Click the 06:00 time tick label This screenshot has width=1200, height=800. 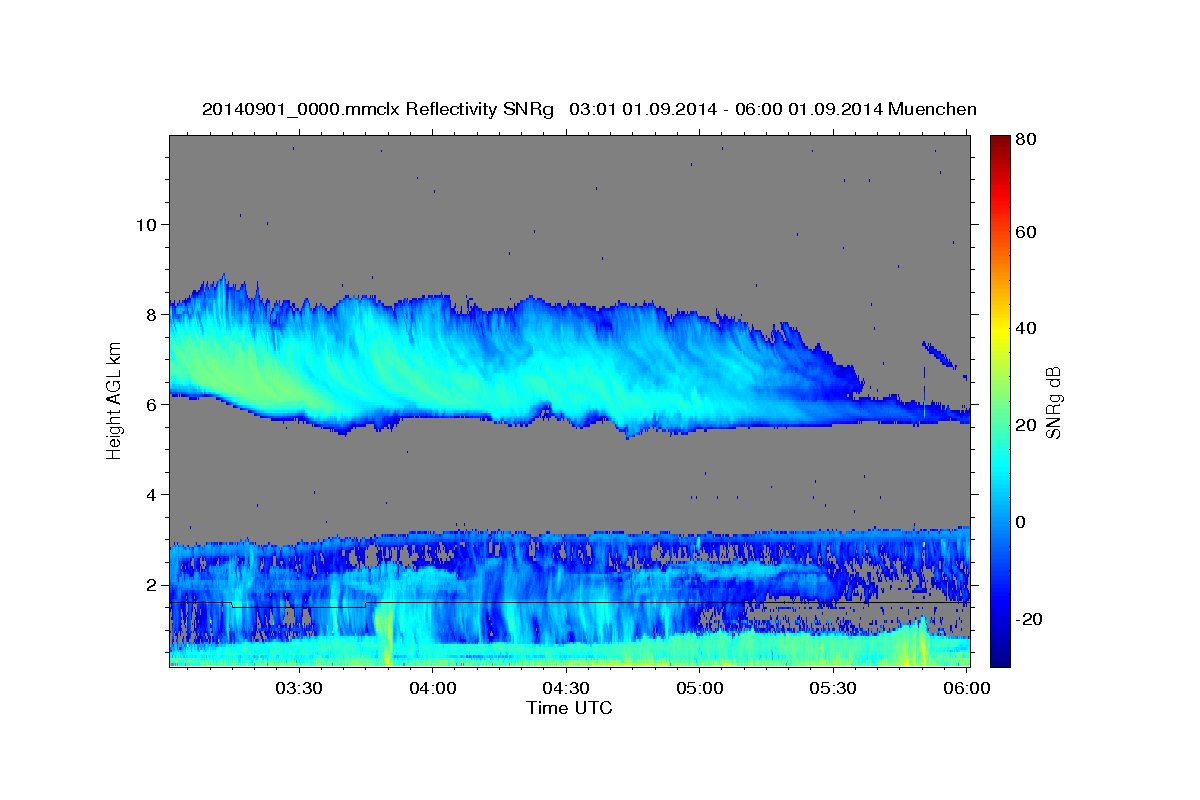(x=967, y=689)
